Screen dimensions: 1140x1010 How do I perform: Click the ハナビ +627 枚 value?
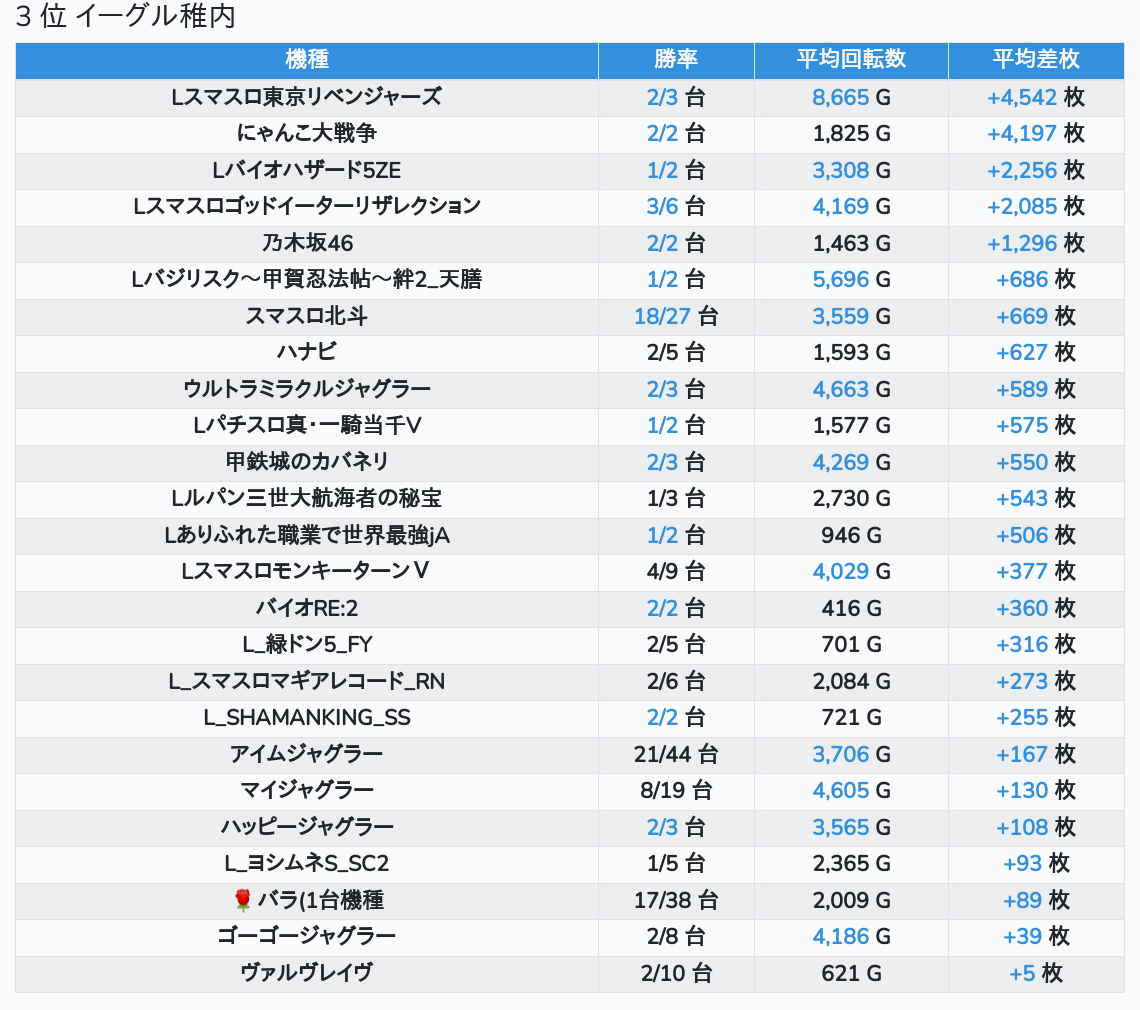[1022, 352]
